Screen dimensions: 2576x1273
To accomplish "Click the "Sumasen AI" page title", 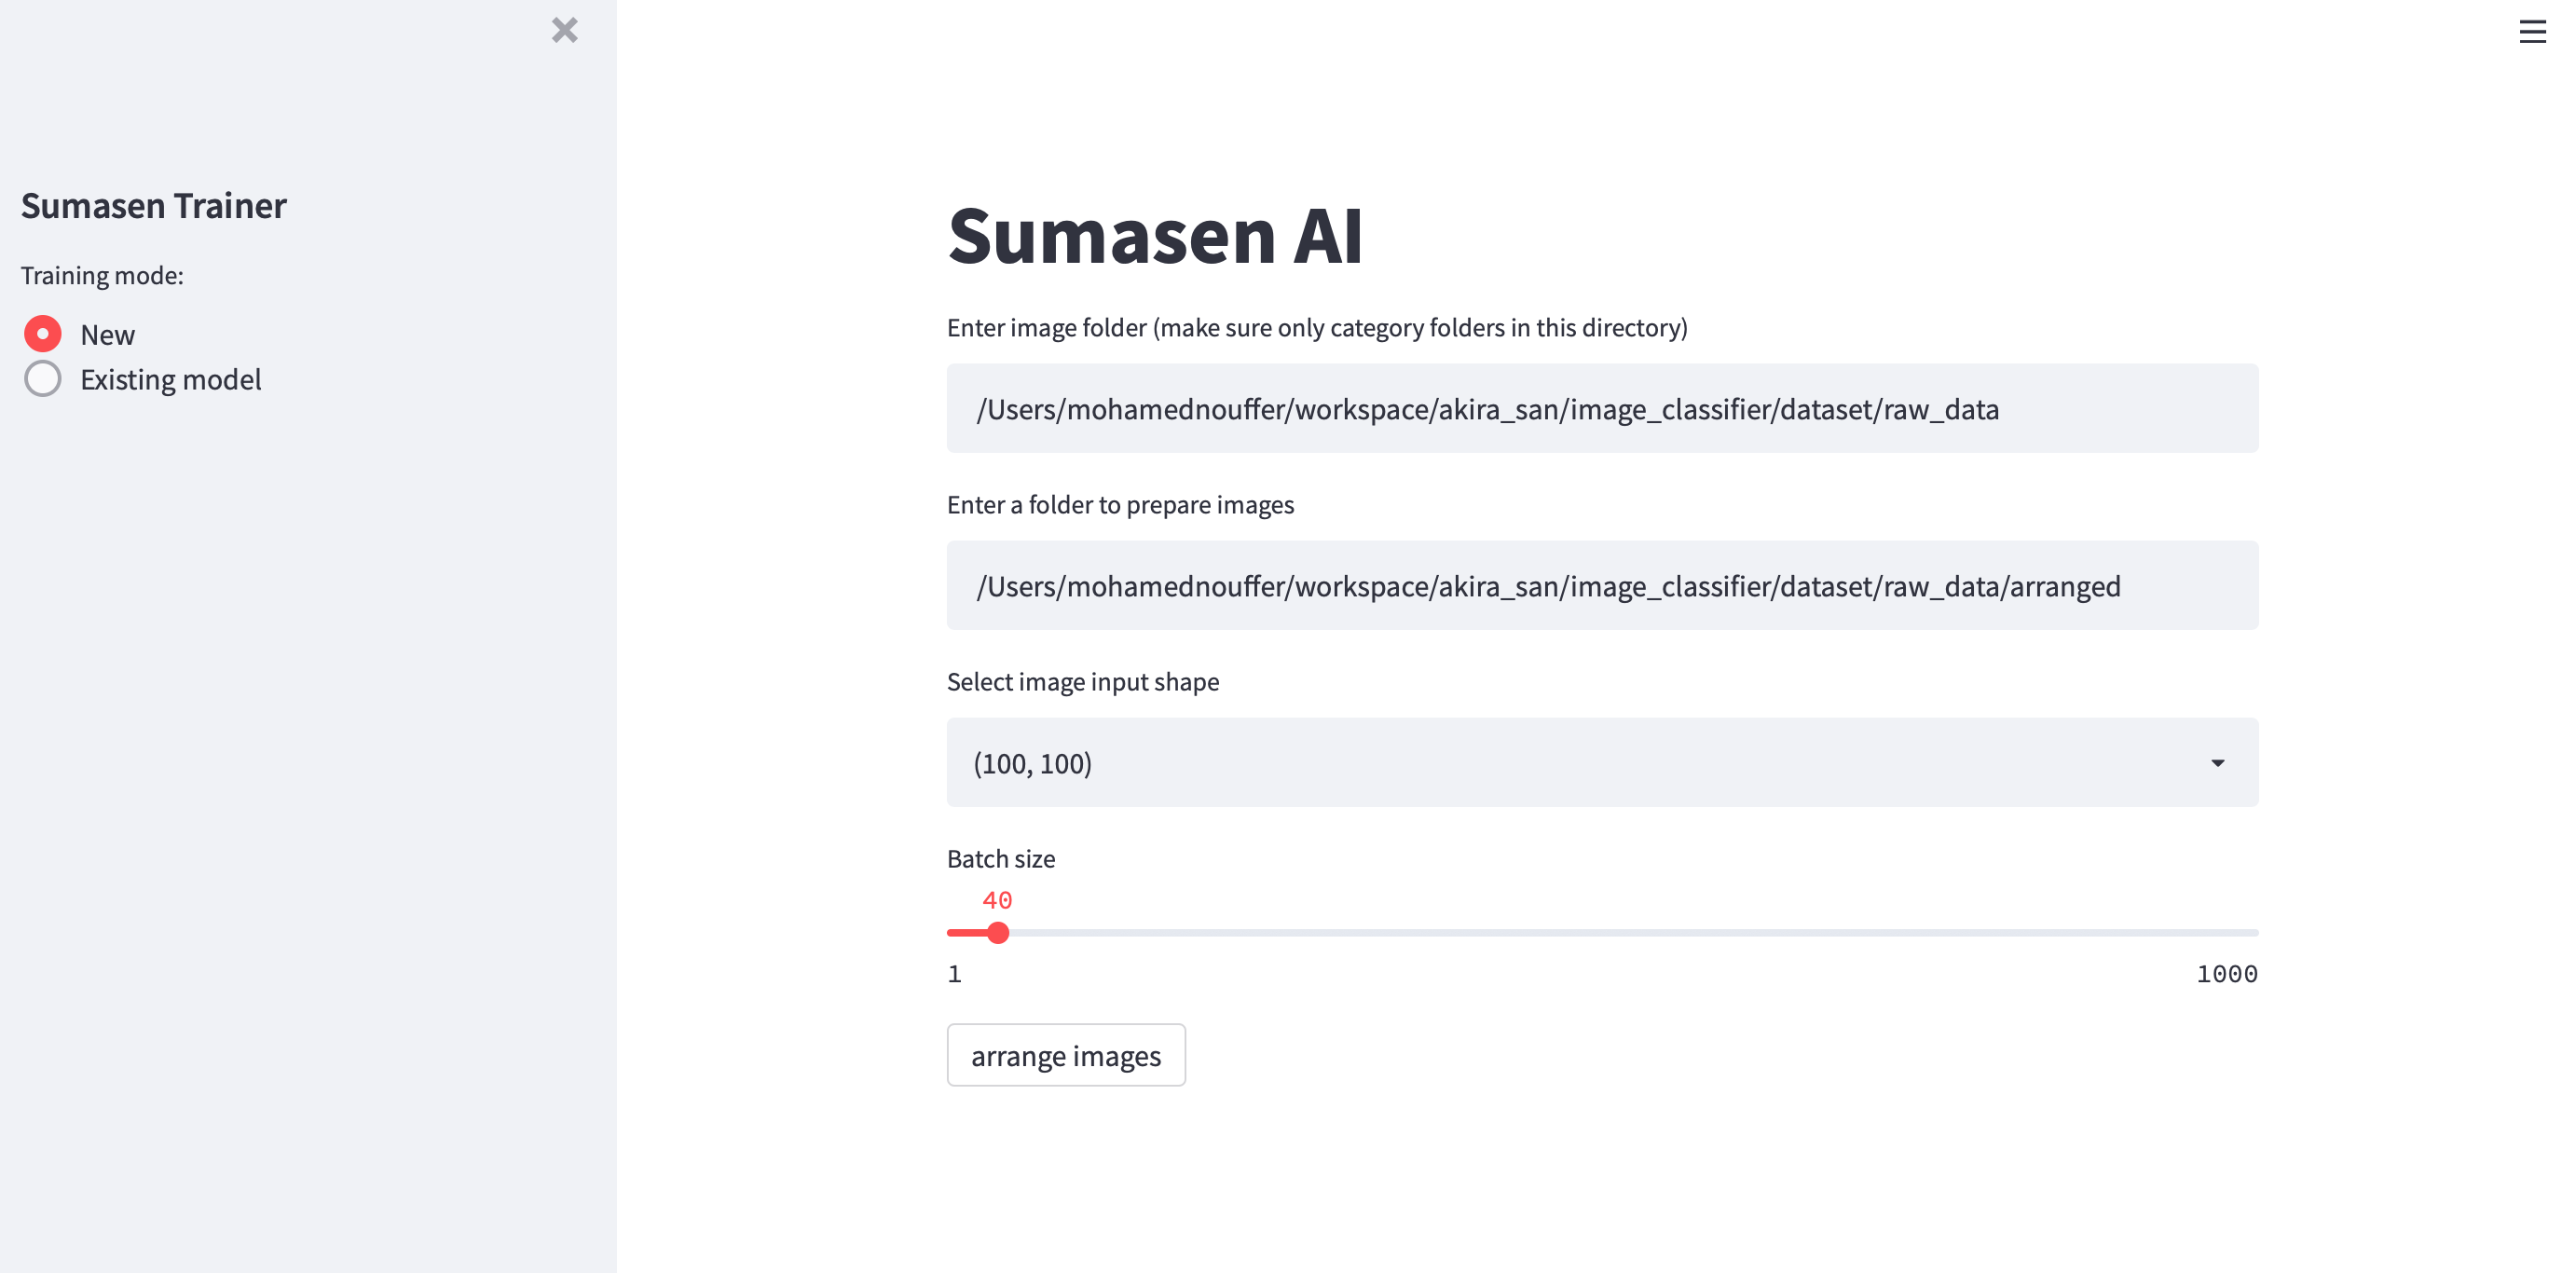I will coord(1155,236).
